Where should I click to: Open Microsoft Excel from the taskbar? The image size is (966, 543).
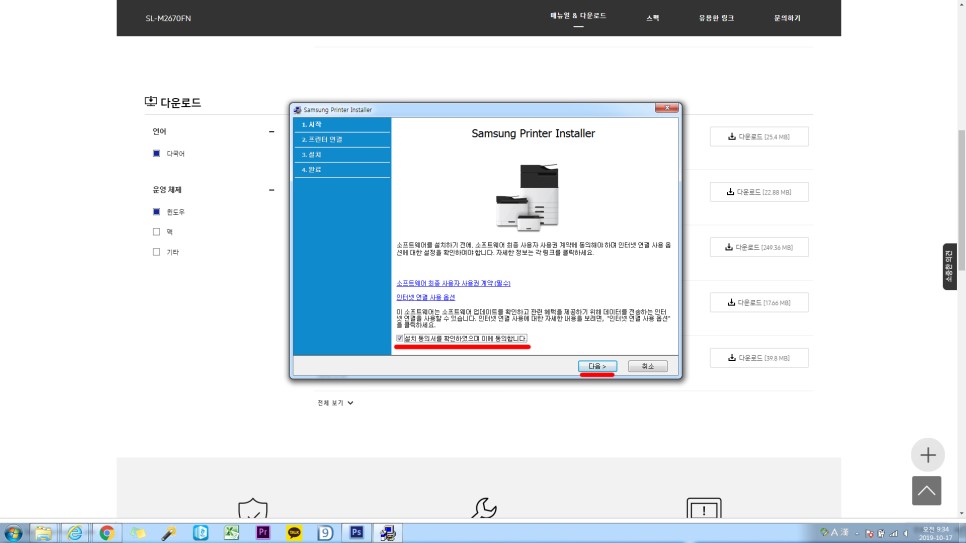point(232,533)
